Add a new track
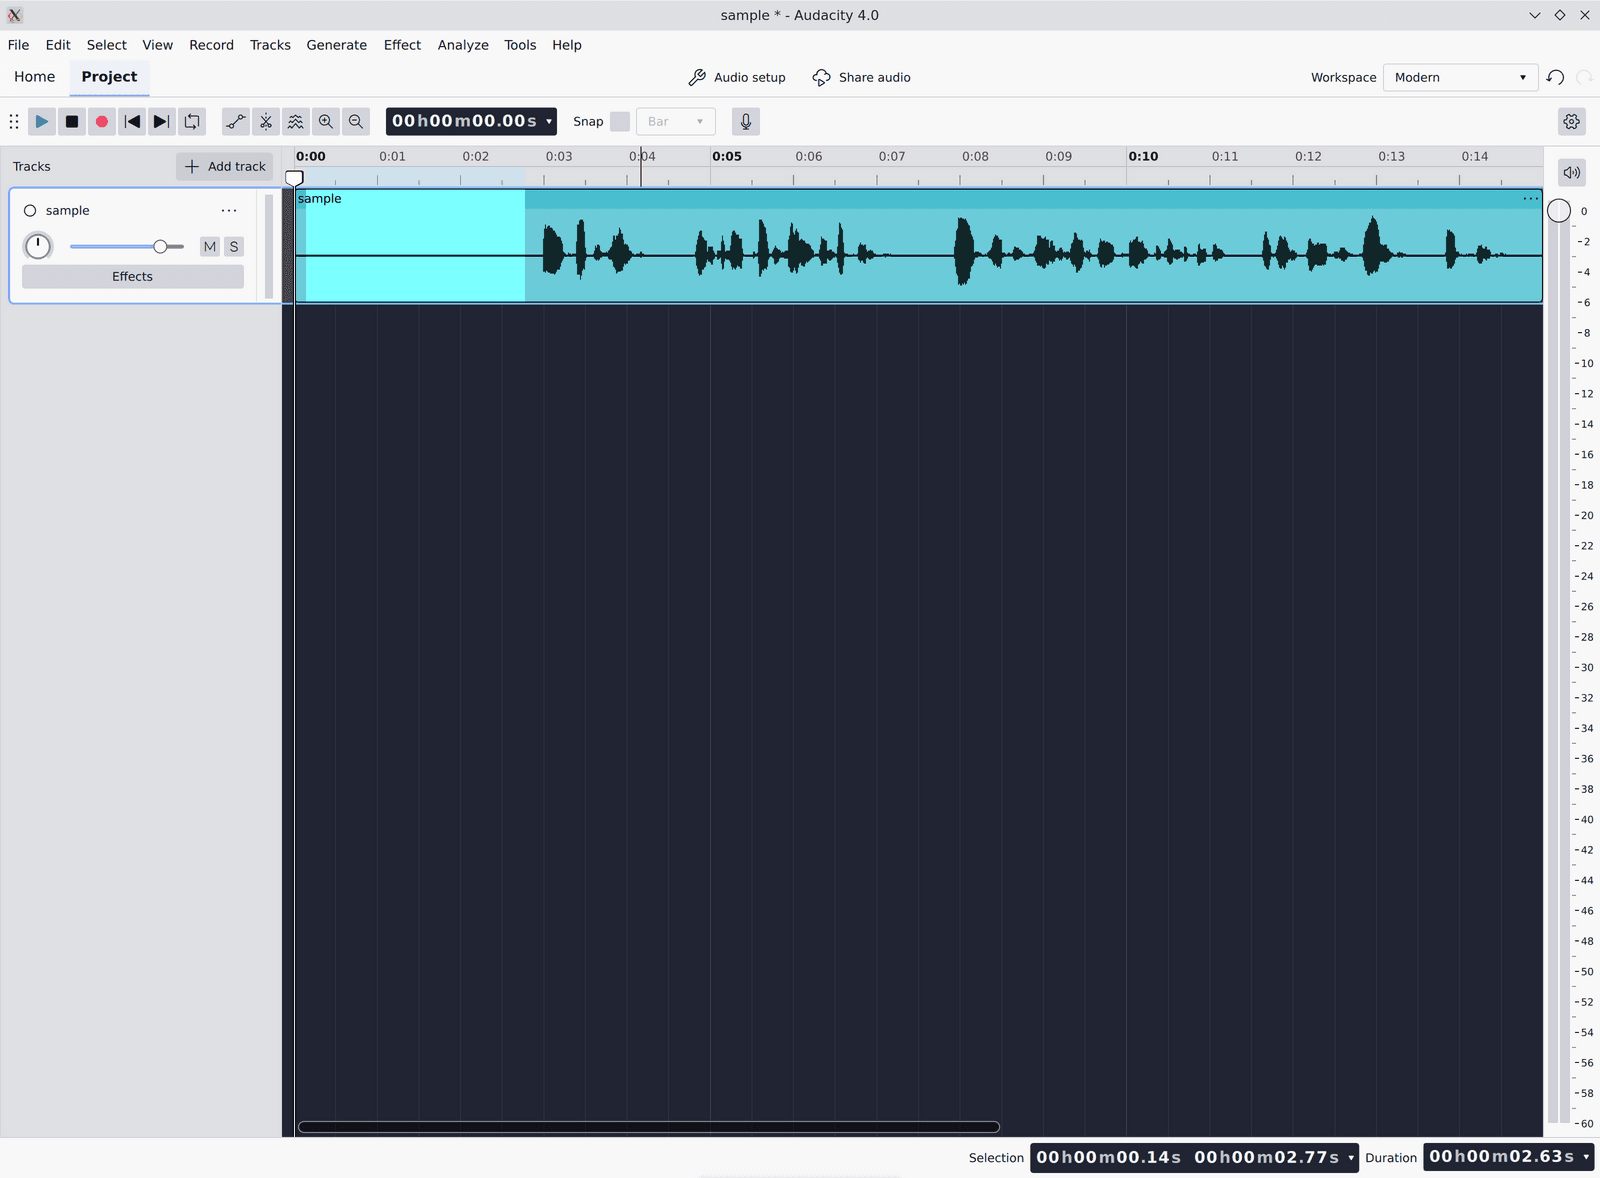 225,167
